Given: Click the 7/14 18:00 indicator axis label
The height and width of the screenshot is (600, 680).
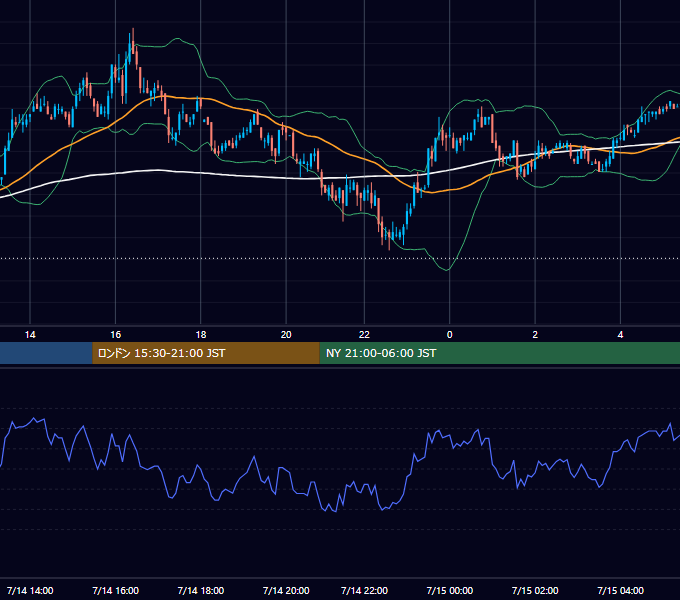Looking at the screenshot, I should pos(201,590).
